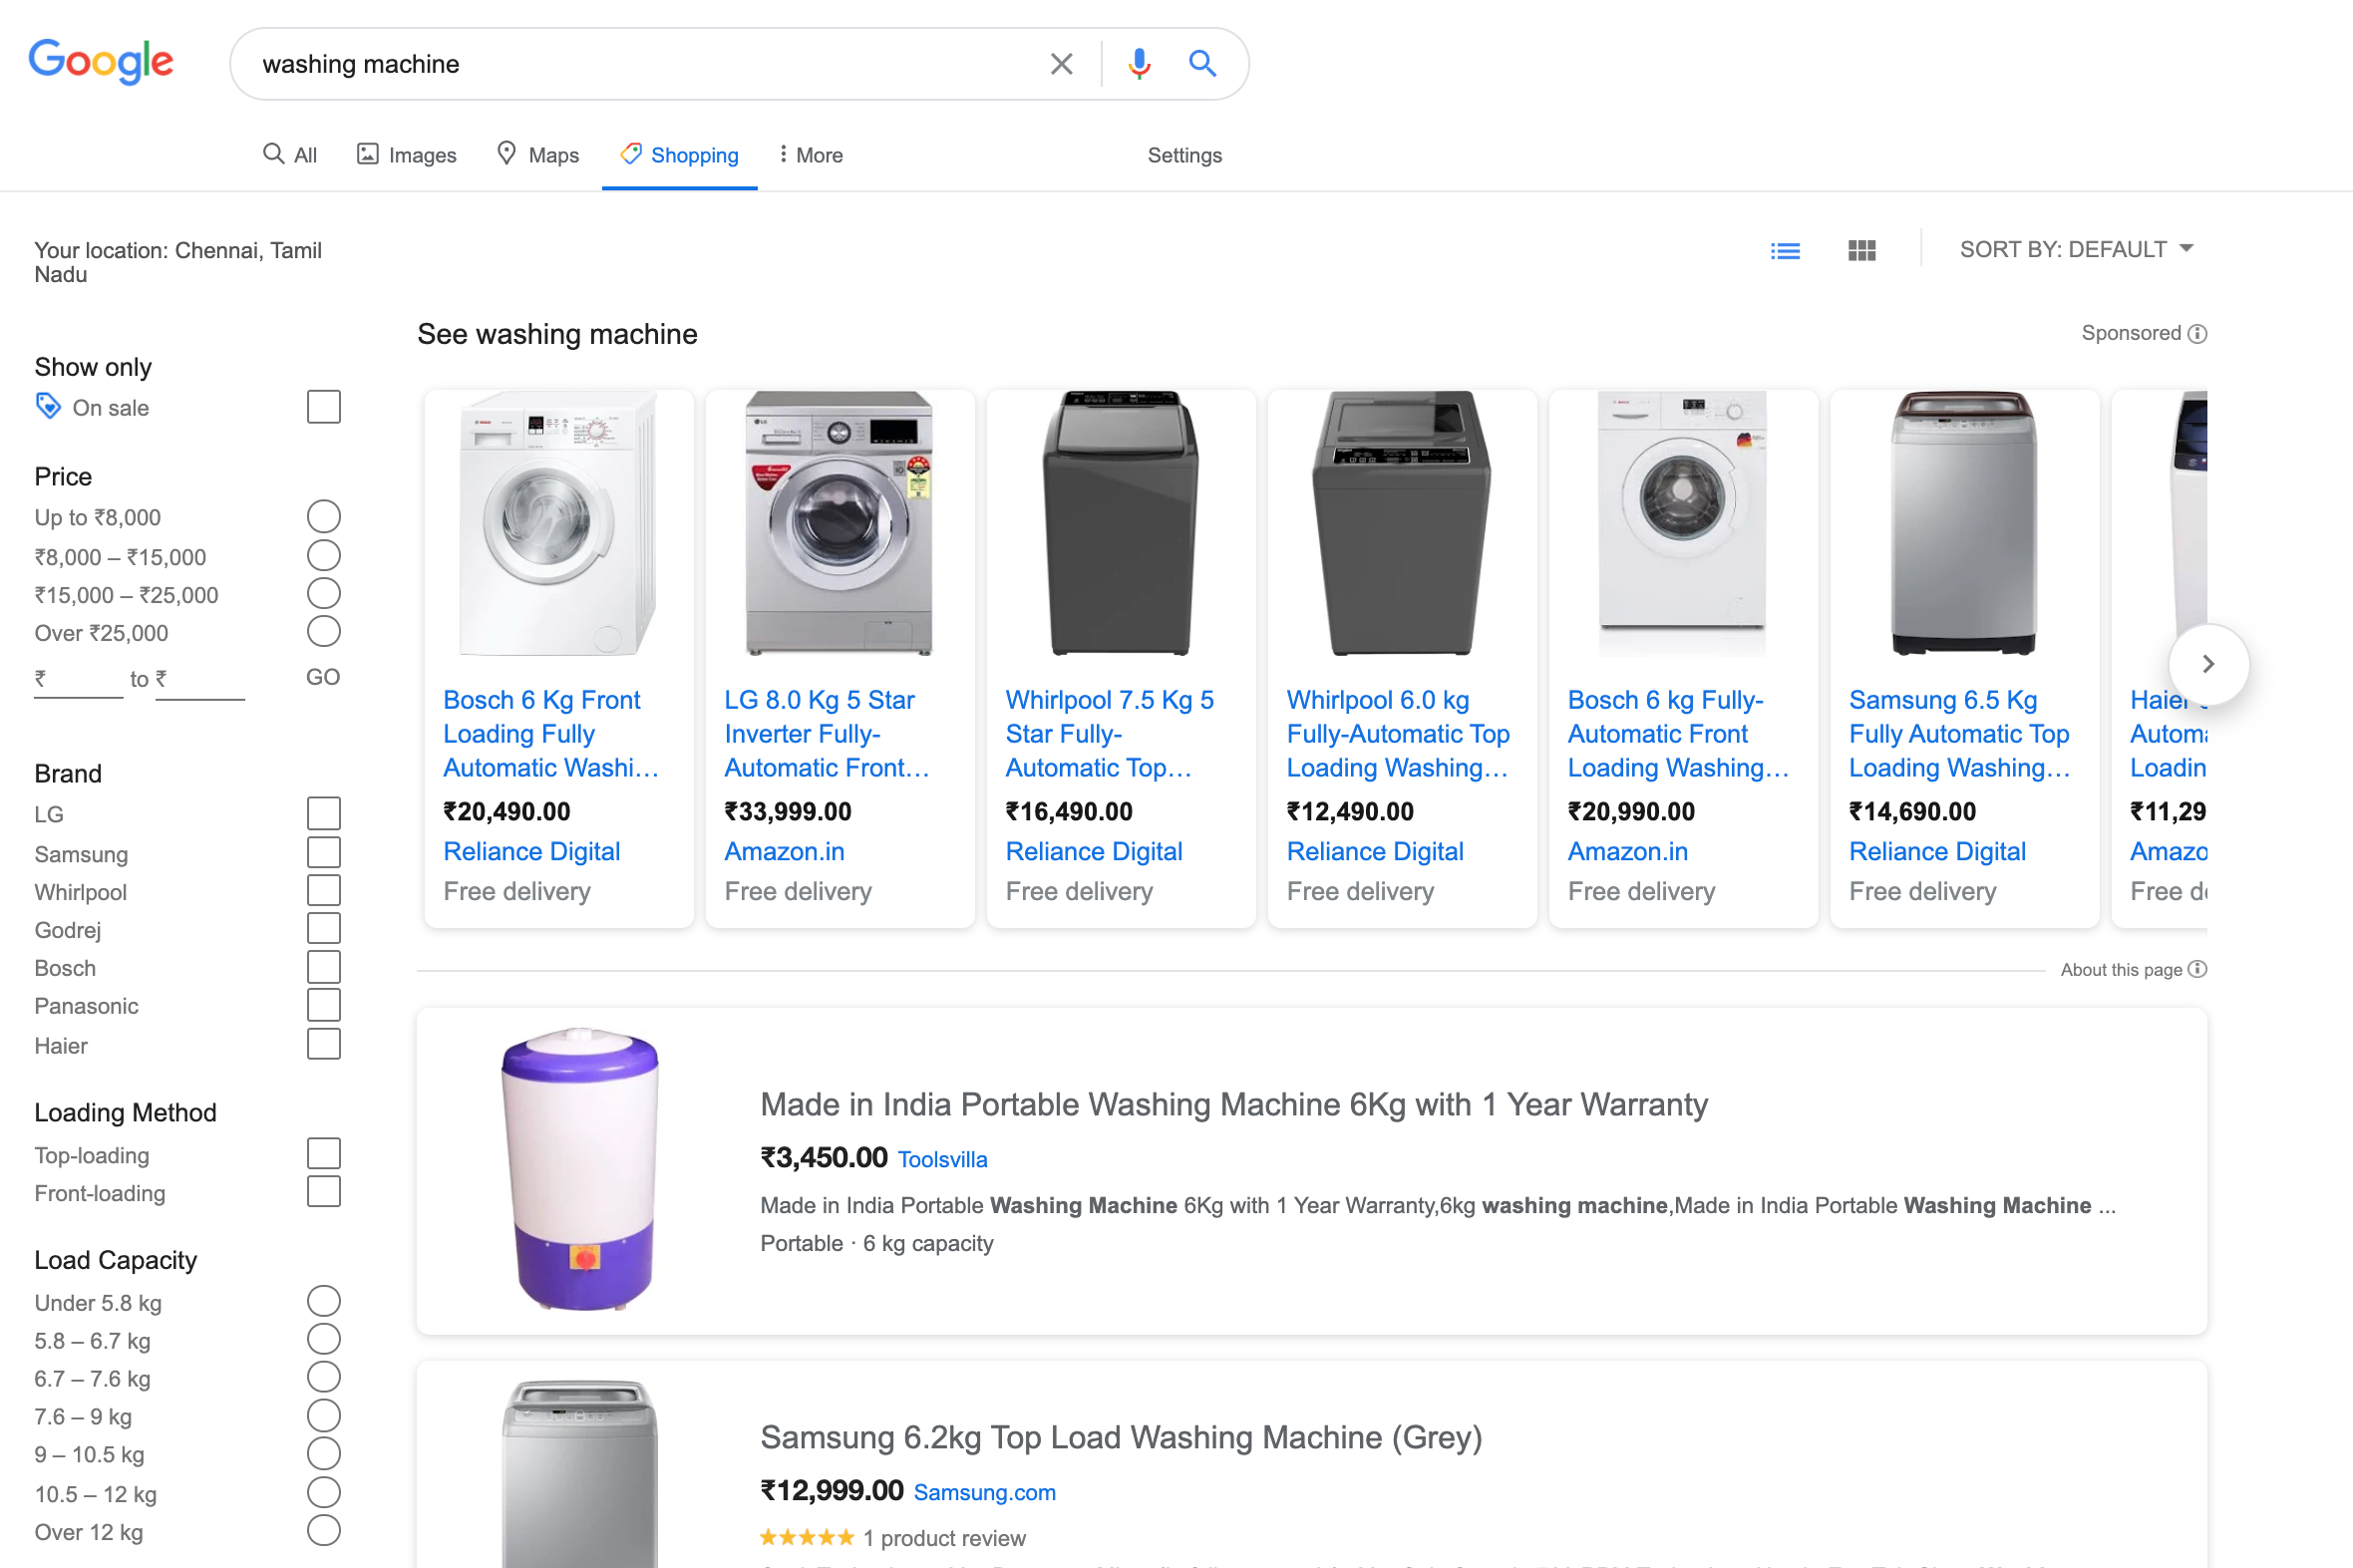Screen dimensions: 2353x1568
Task: Open Made in India Portable Washing Machine listing
Action: 1234,1105
